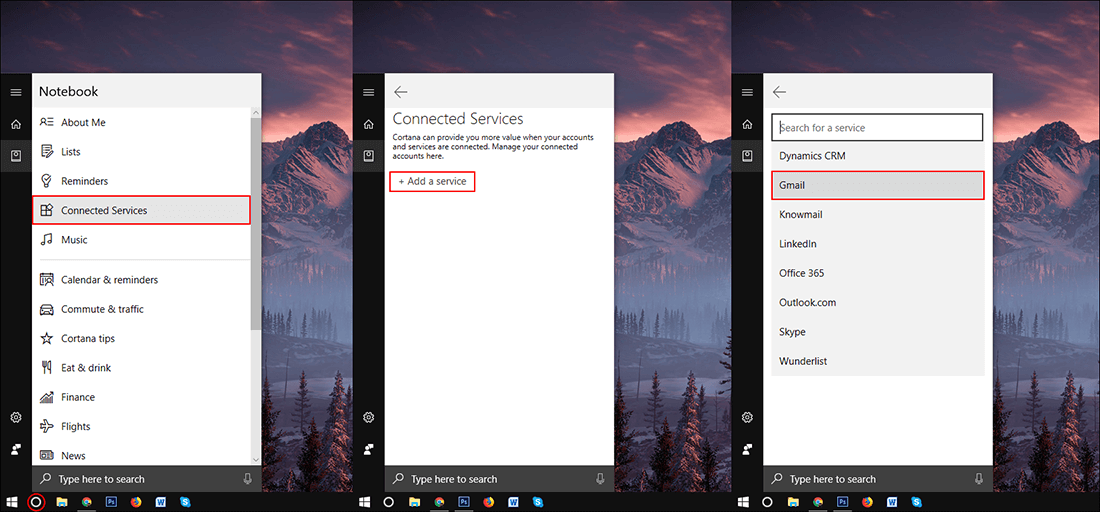Click the feedback icon beside Connected Services page

(368, 450)
